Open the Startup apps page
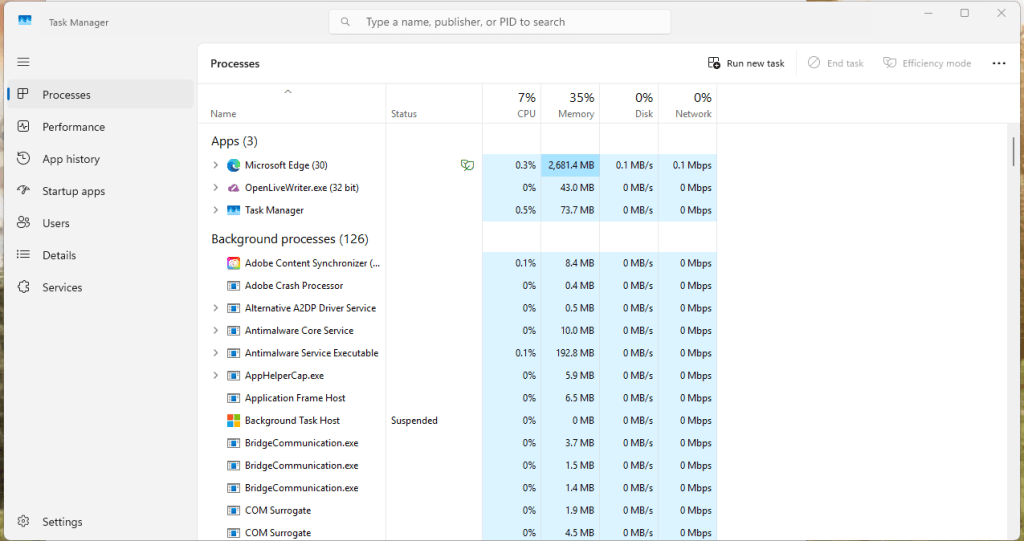This screenshot has width=1024, height=541. tap(73, 191)
